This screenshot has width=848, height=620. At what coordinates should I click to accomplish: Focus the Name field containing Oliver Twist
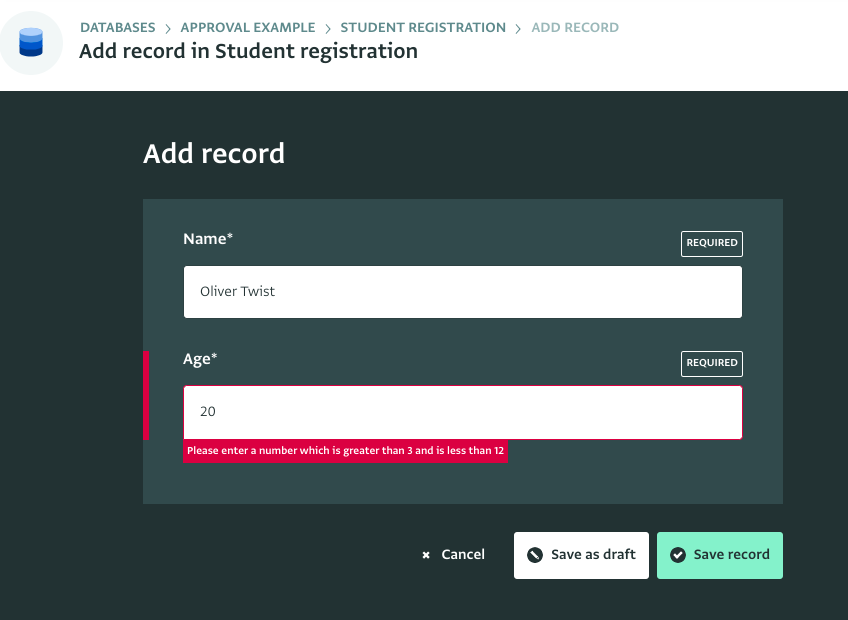pyautogui.click(x=462, y=292)
